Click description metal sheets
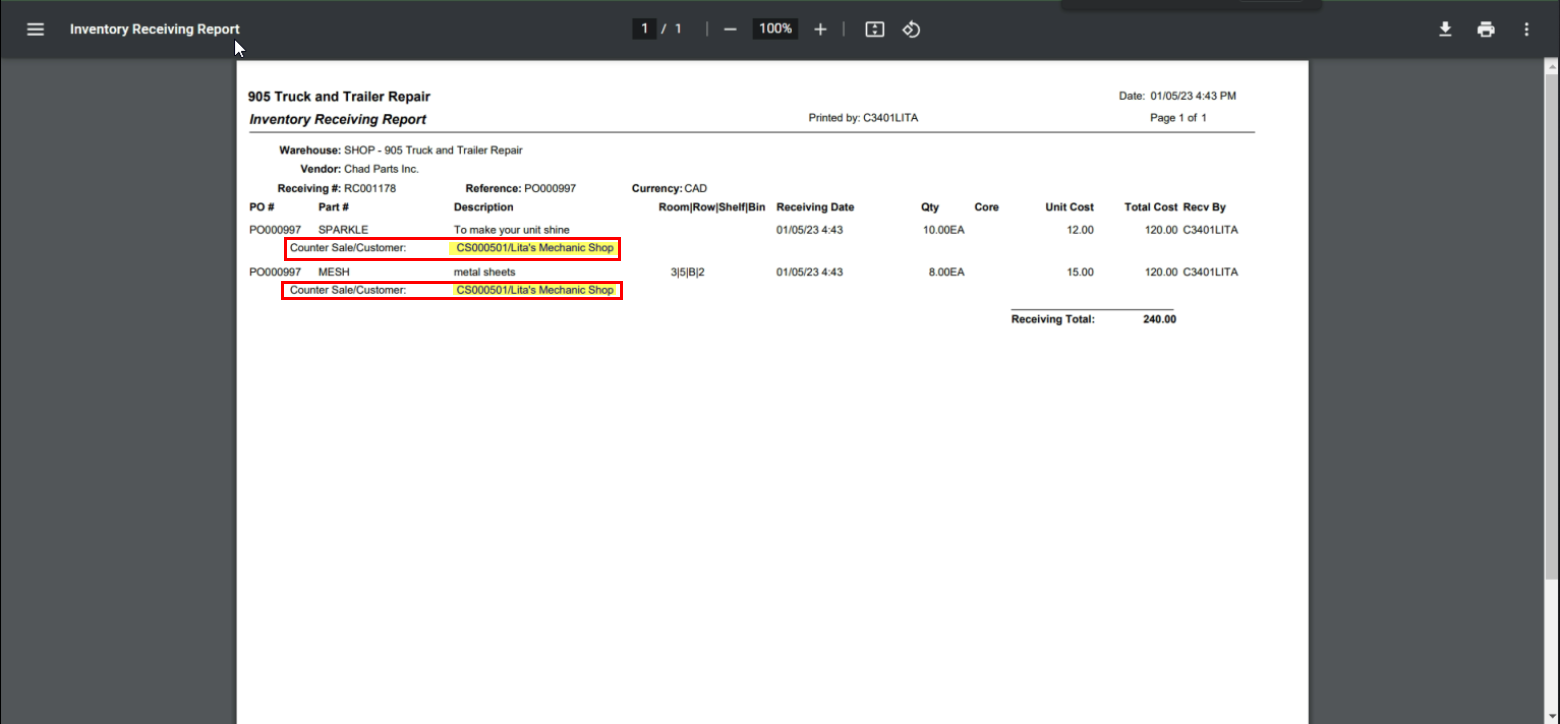 pyautogui.click(x=485, y=272)
